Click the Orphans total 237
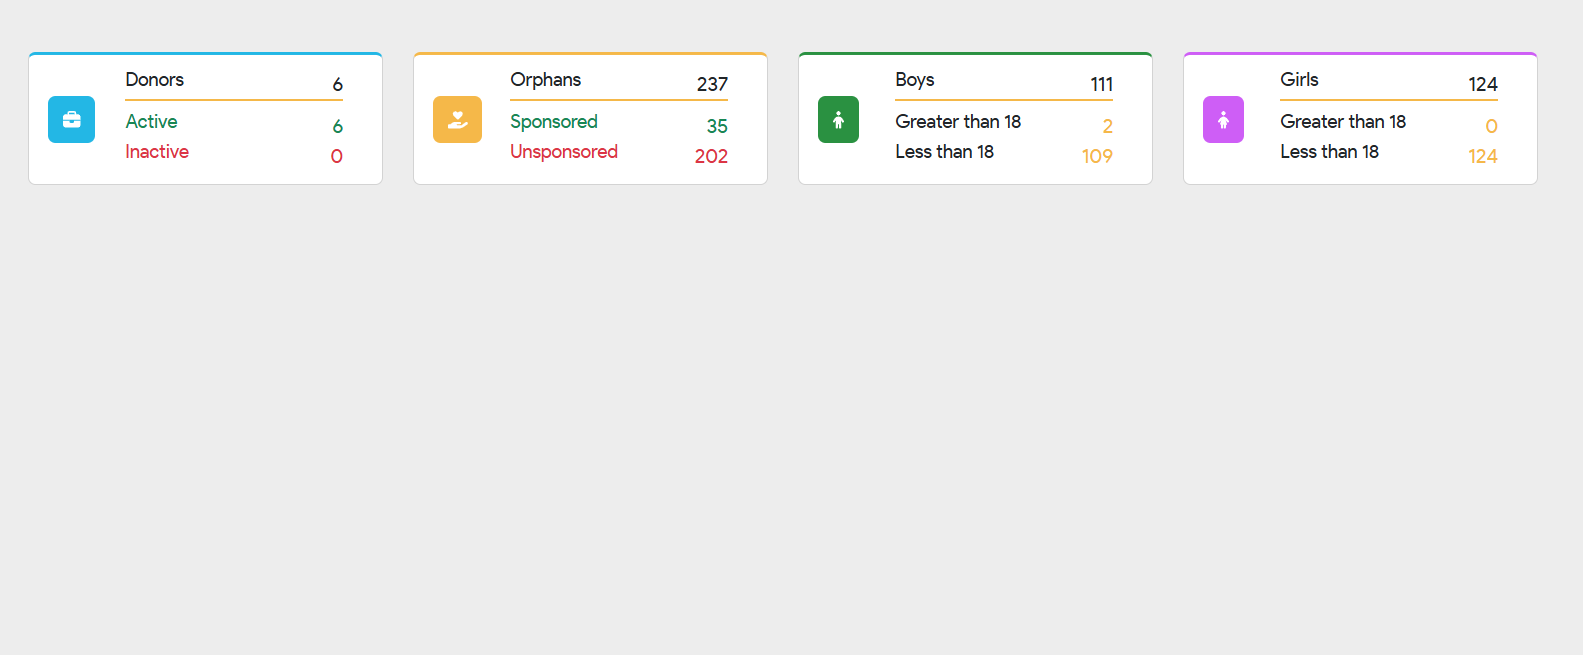Screen dimensions: 1583x655 (x=711, y=84)
